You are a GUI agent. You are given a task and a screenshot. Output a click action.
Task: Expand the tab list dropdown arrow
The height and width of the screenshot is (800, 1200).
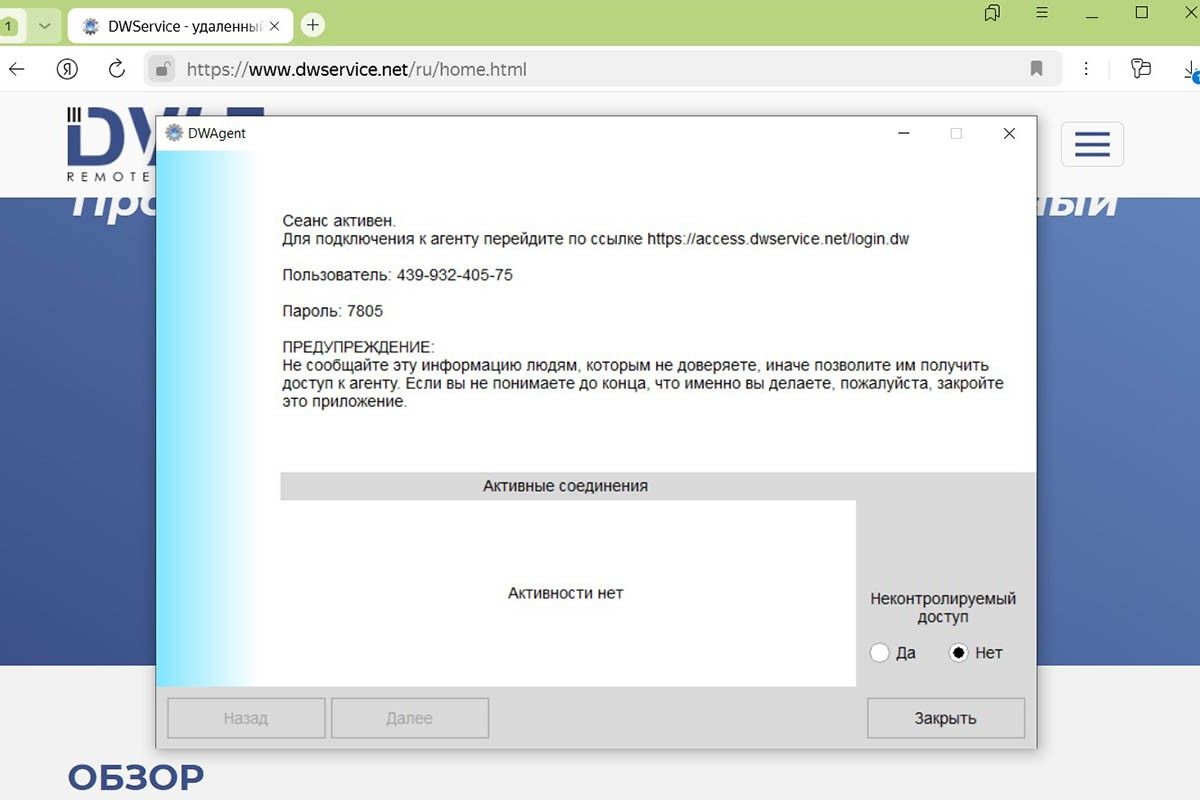click(x=44, y=26)
